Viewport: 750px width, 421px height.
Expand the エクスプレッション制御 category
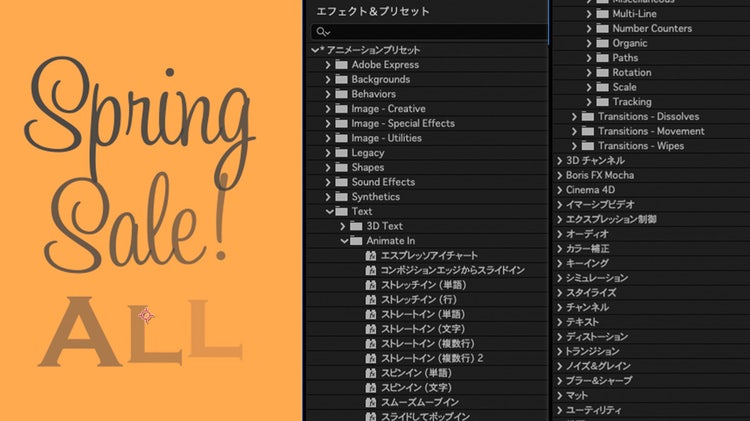[x=559, y=220]
